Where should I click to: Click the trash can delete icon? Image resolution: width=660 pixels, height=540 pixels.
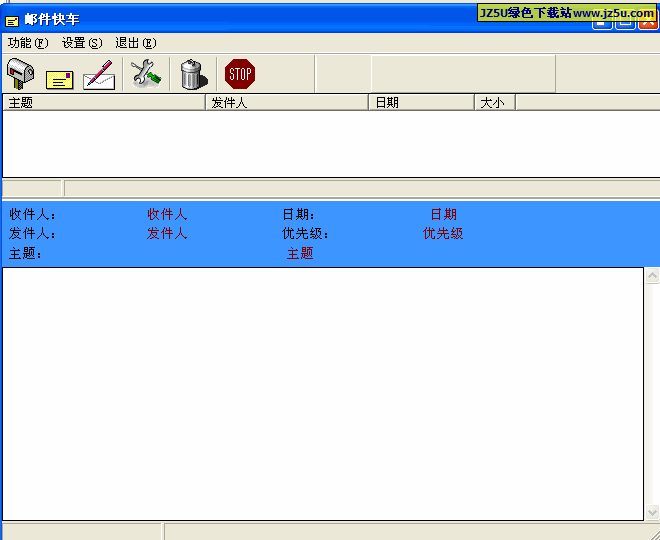click(193, 74)
